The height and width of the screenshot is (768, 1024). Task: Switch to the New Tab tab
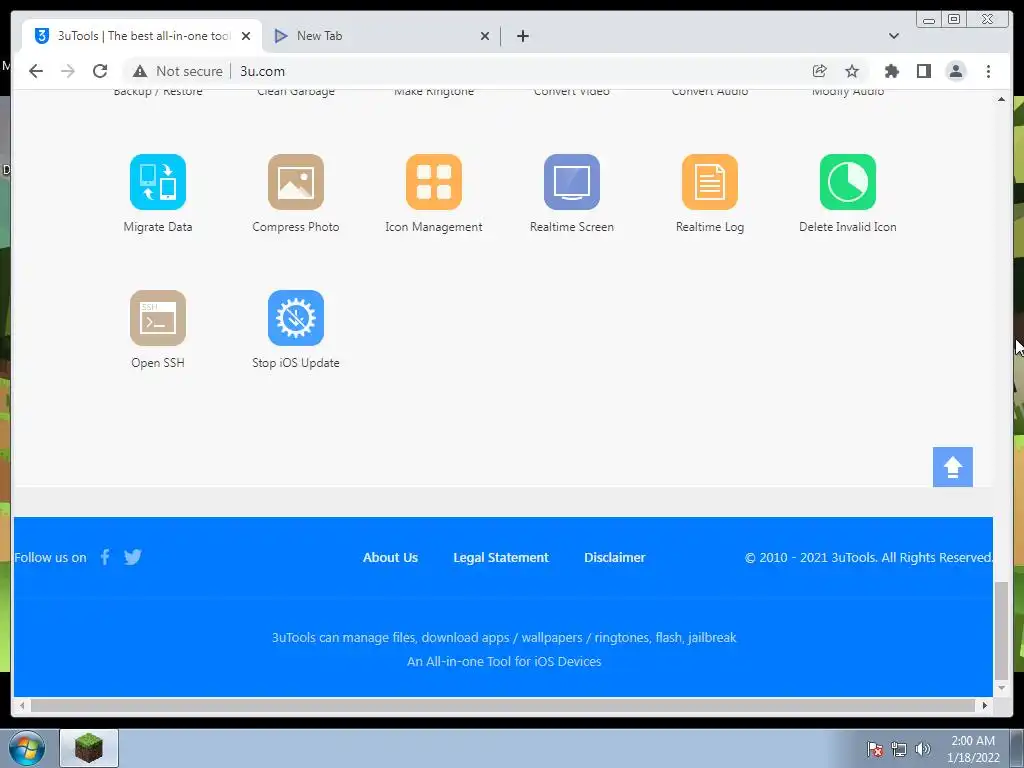[x=382, y=36]
